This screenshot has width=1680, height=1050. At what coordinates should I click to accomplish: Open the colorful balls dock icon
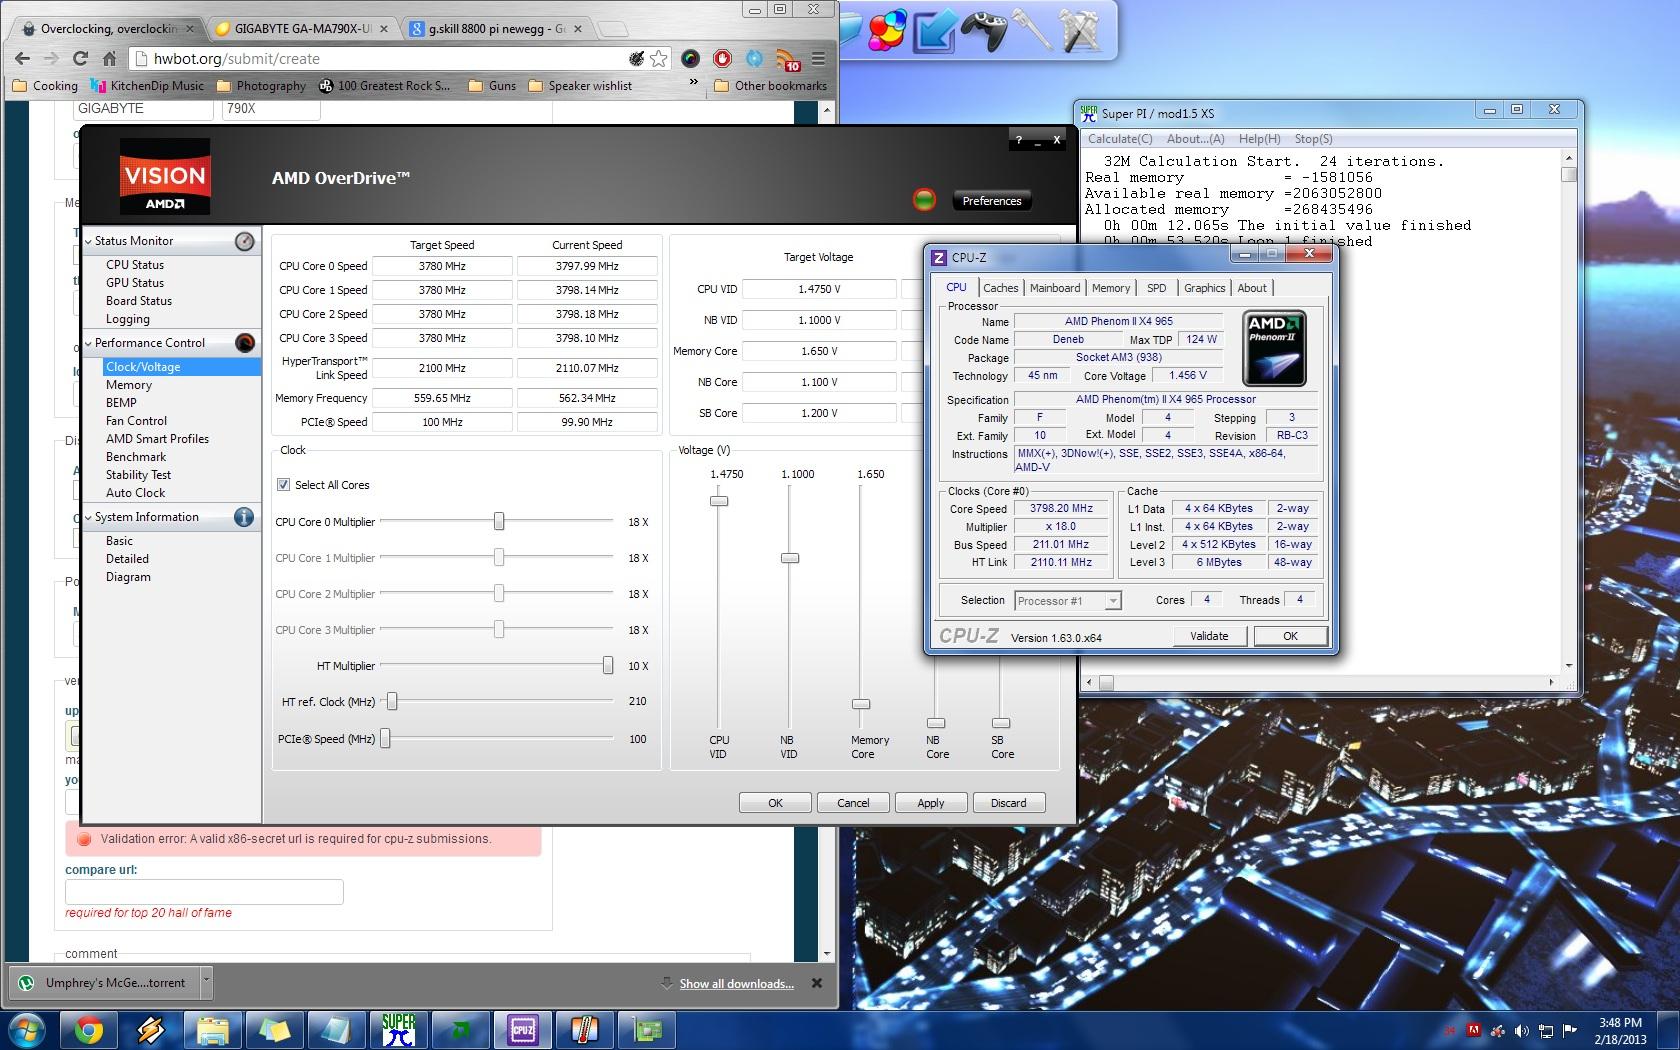[888, 30]
